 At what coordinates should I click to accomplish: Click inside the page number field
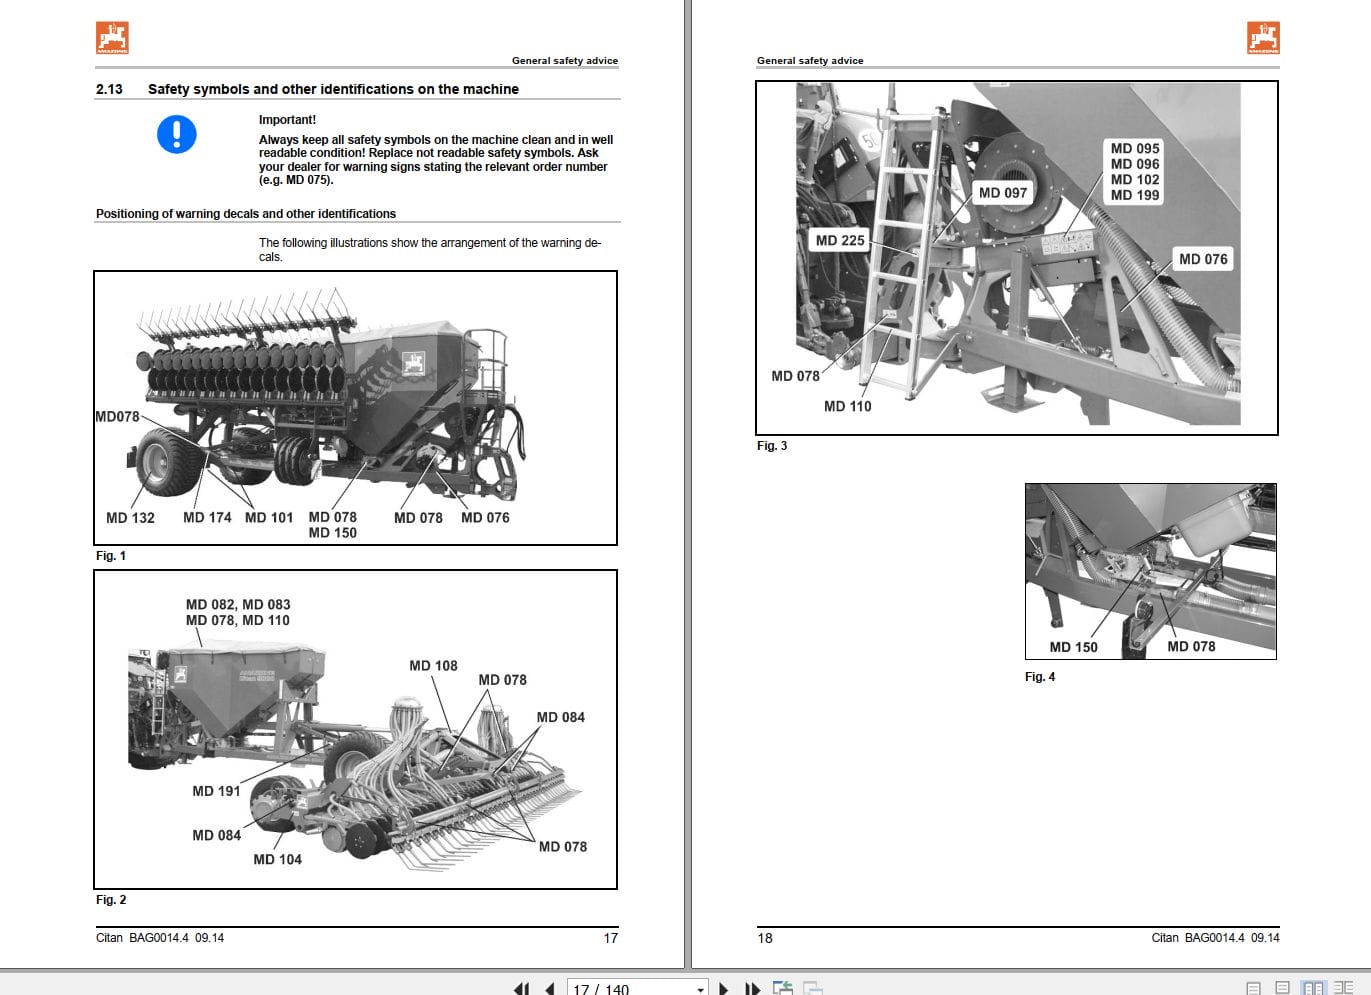tap(610, 988)
